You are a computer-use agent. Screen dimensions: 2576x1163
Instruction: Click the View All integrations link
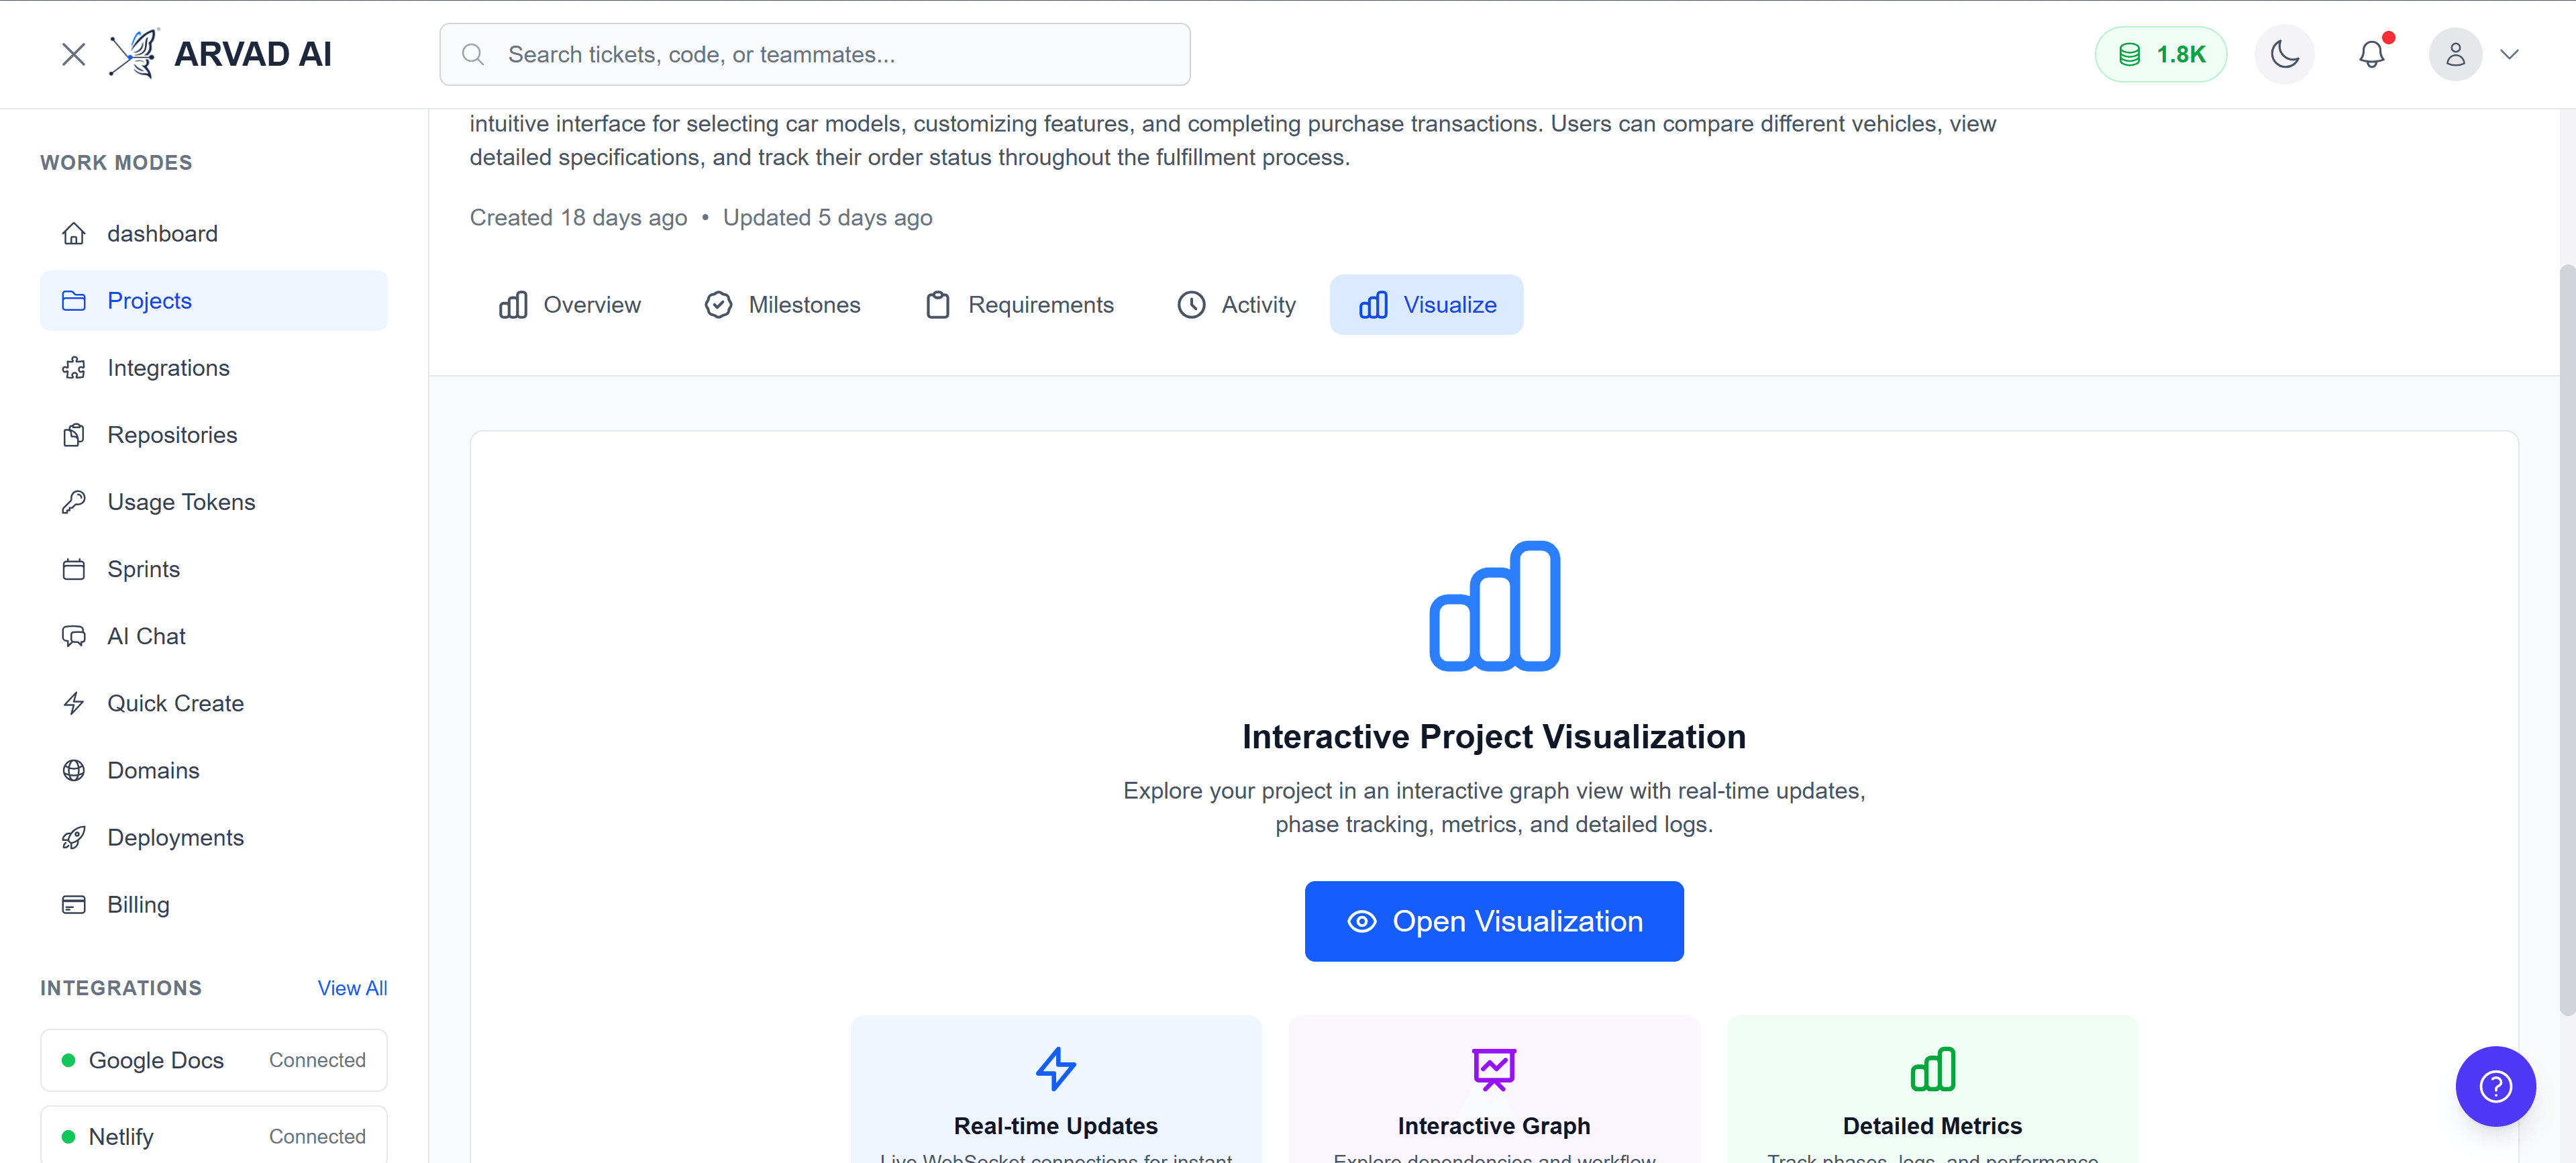point(351,987)
